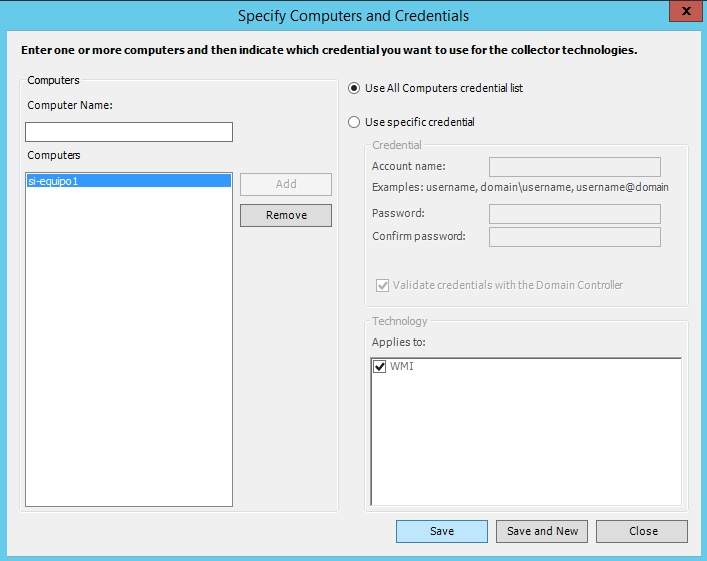
Task: Click the Account name field
Action: coord(574,166)
